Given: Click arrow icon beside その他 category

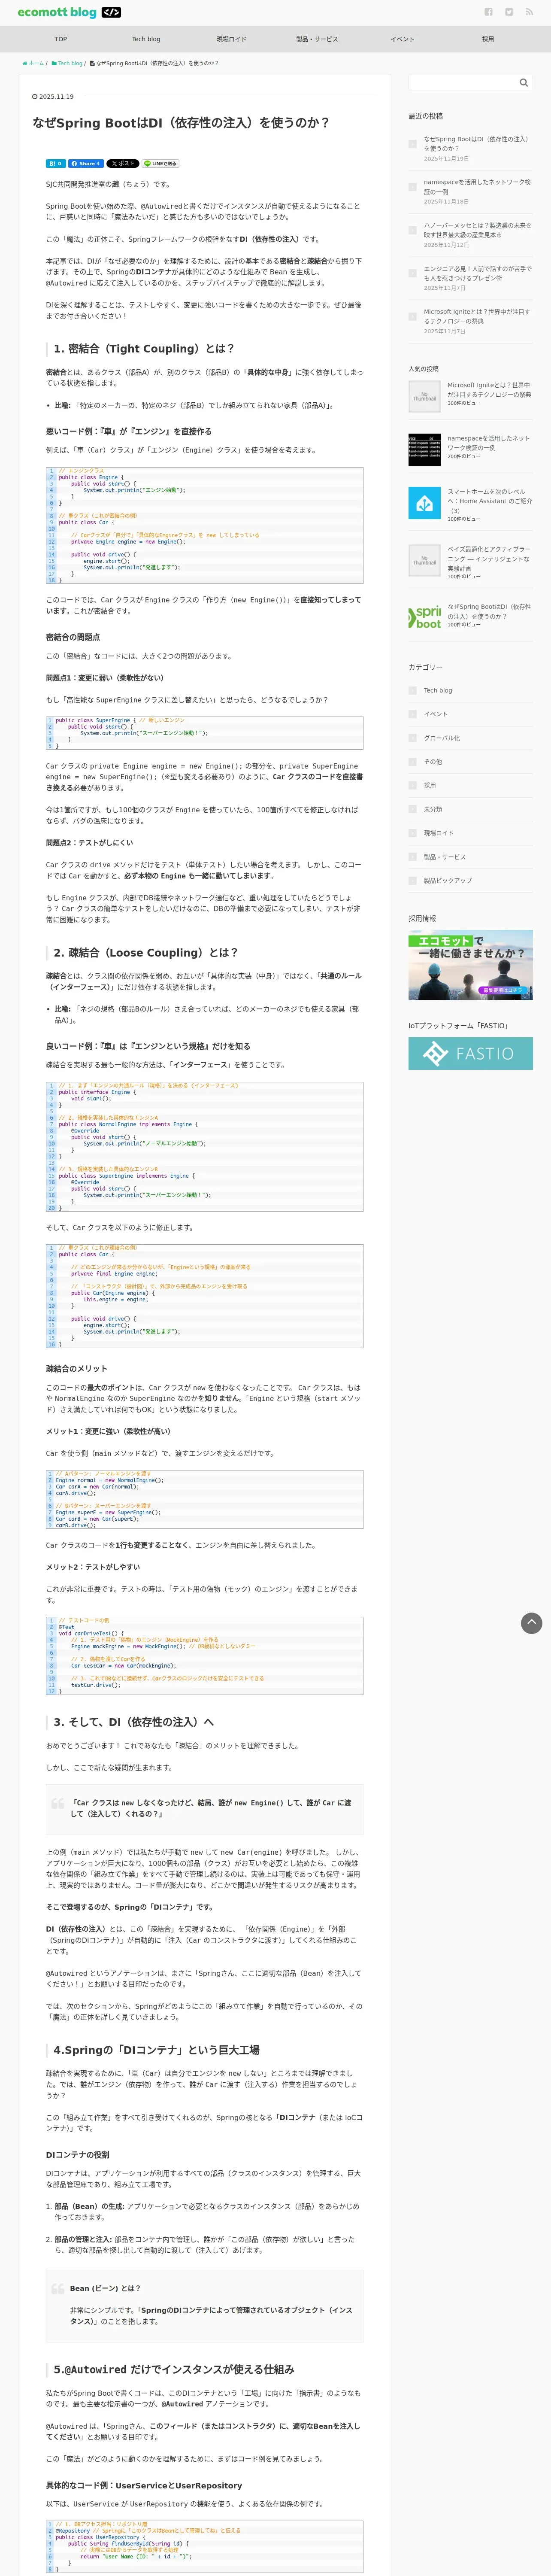Looking at the screenshot, I should (x=412, y=762).
